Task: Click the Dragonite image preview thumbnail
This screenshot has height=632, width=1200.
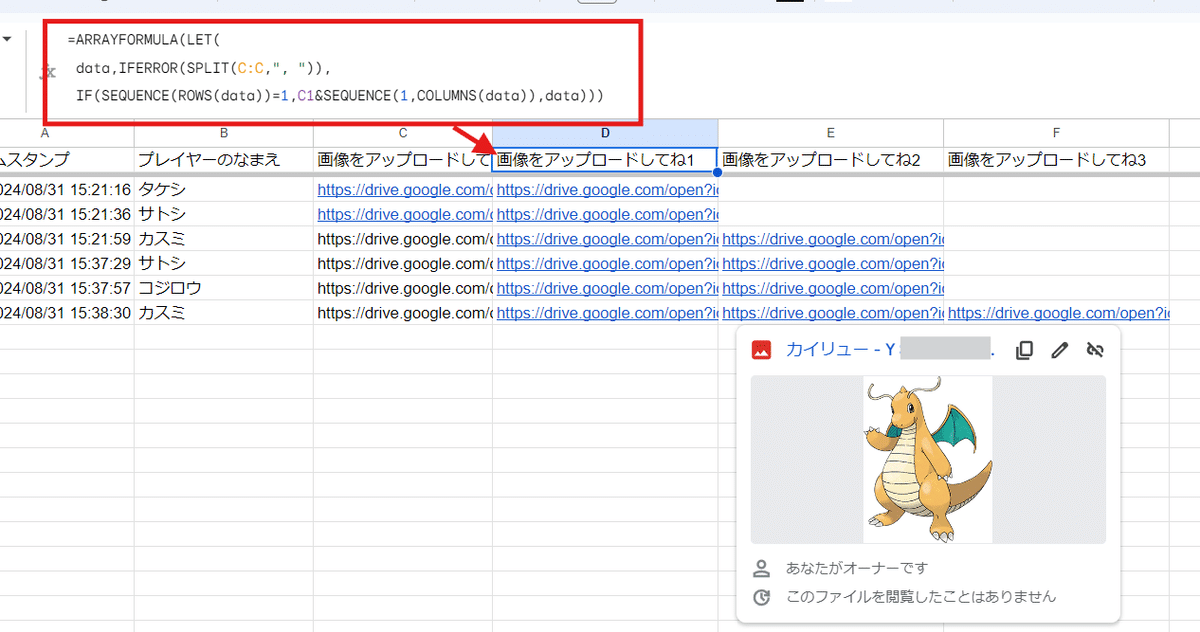Action: click(928, 460)
